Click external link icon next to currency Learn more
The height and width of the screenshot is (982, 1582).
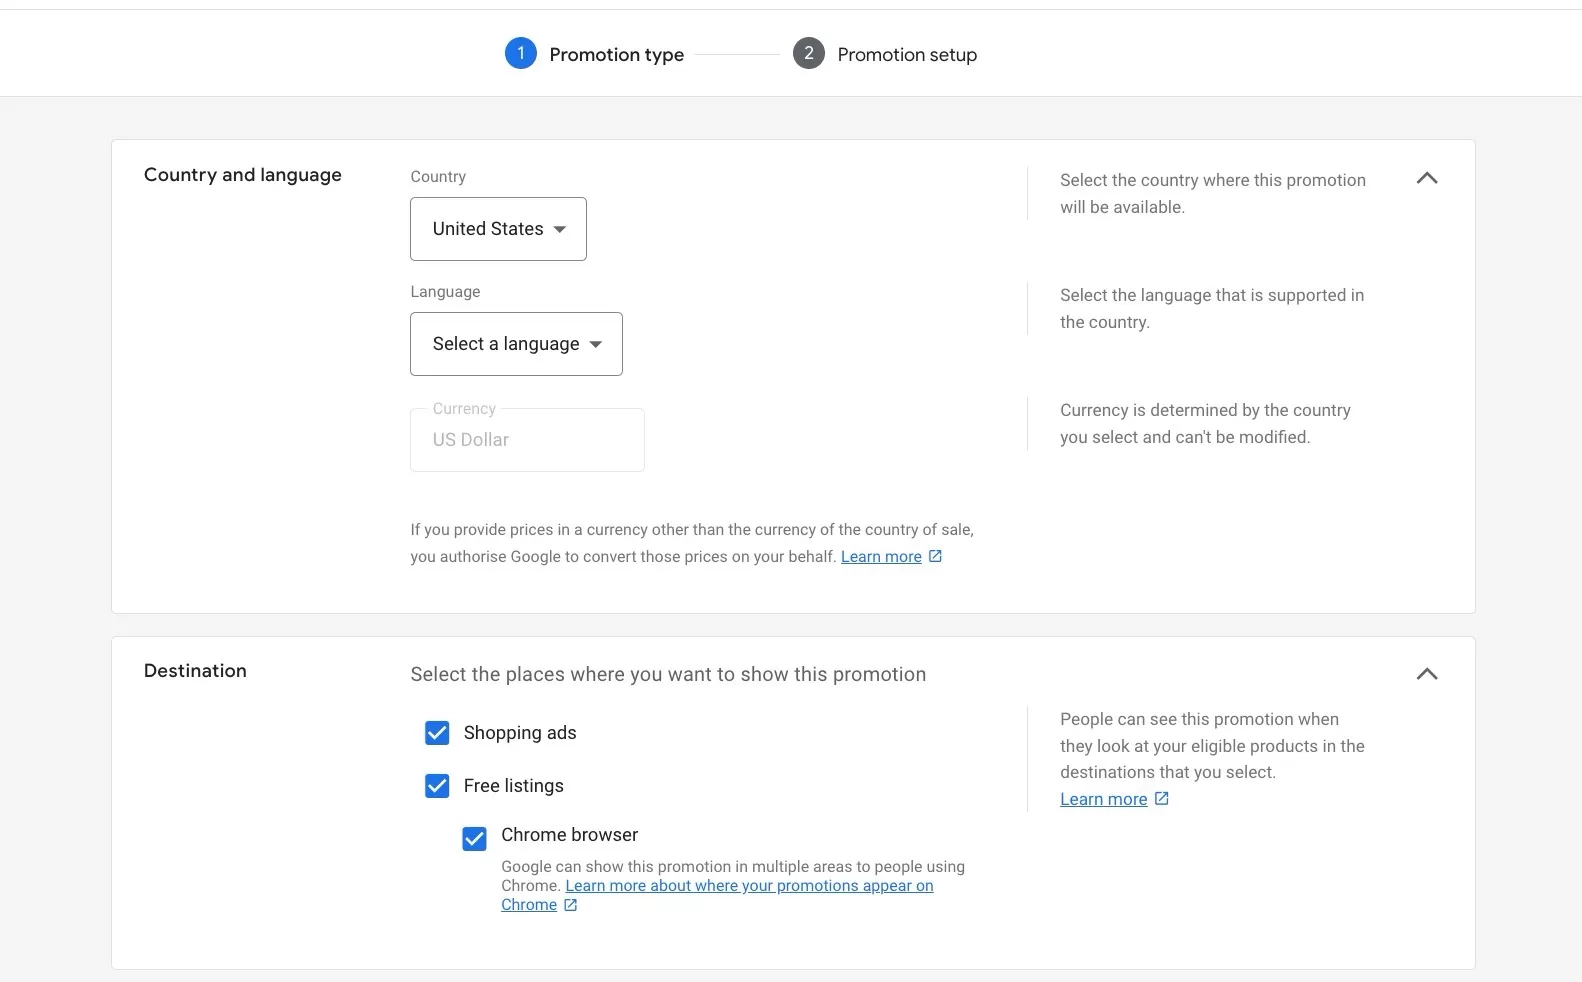click(x=935, y=556)
